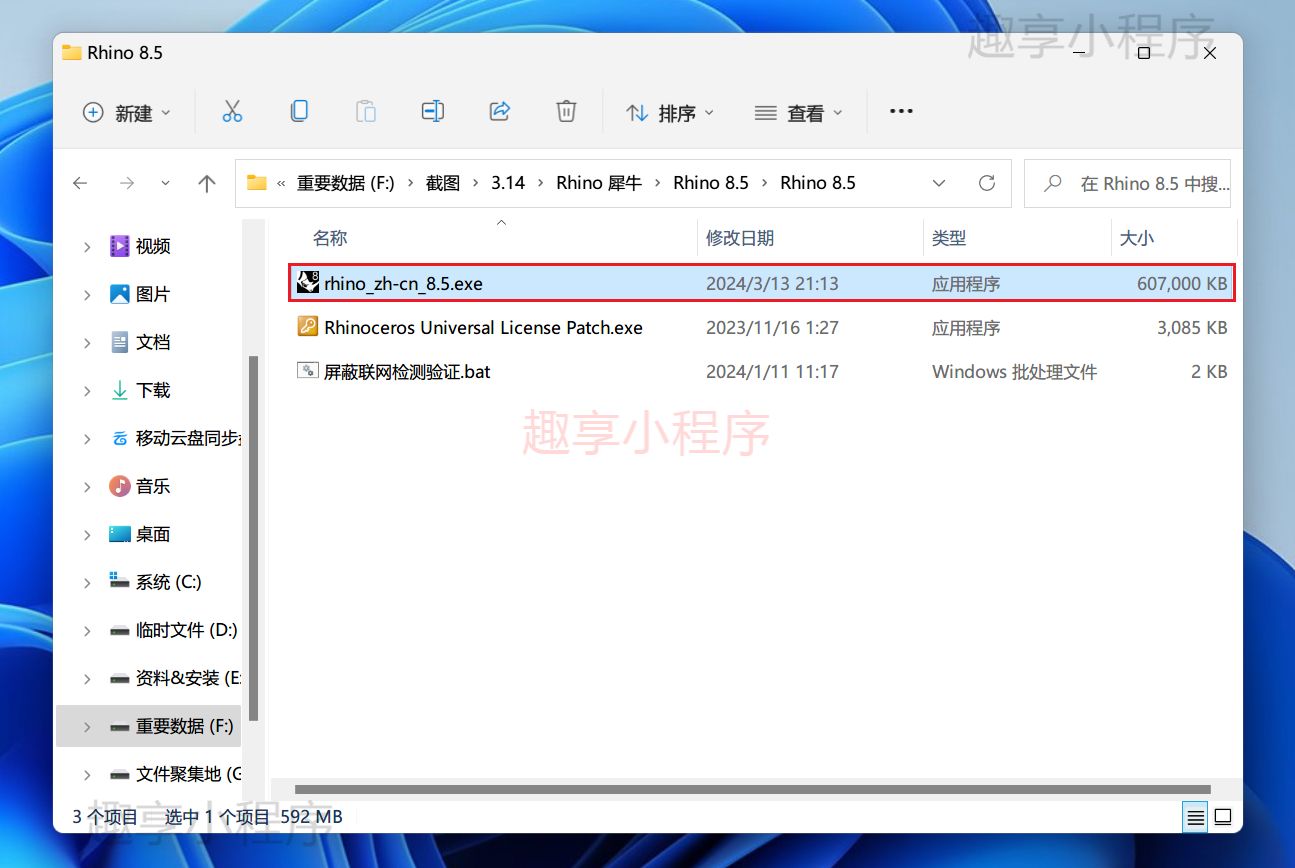Go forward with the right arrow
The image size is (1295, 868).
pyautogui.click(x=126, y=183)
